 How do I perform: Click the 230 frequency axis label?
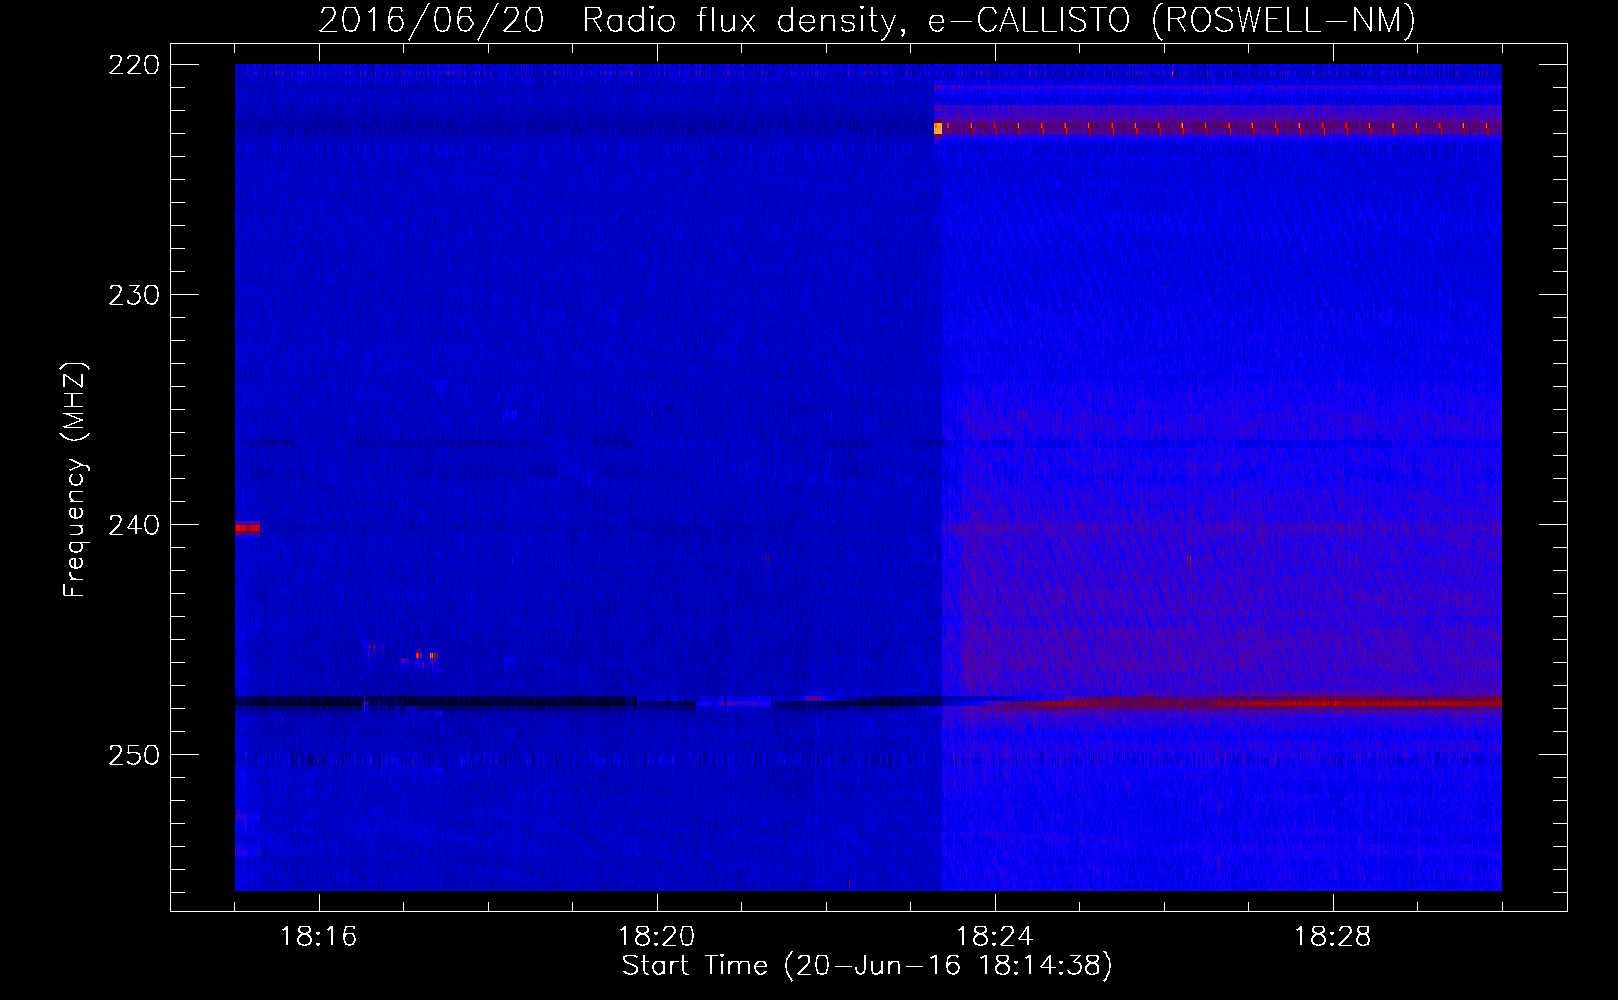tap(134, 295)
